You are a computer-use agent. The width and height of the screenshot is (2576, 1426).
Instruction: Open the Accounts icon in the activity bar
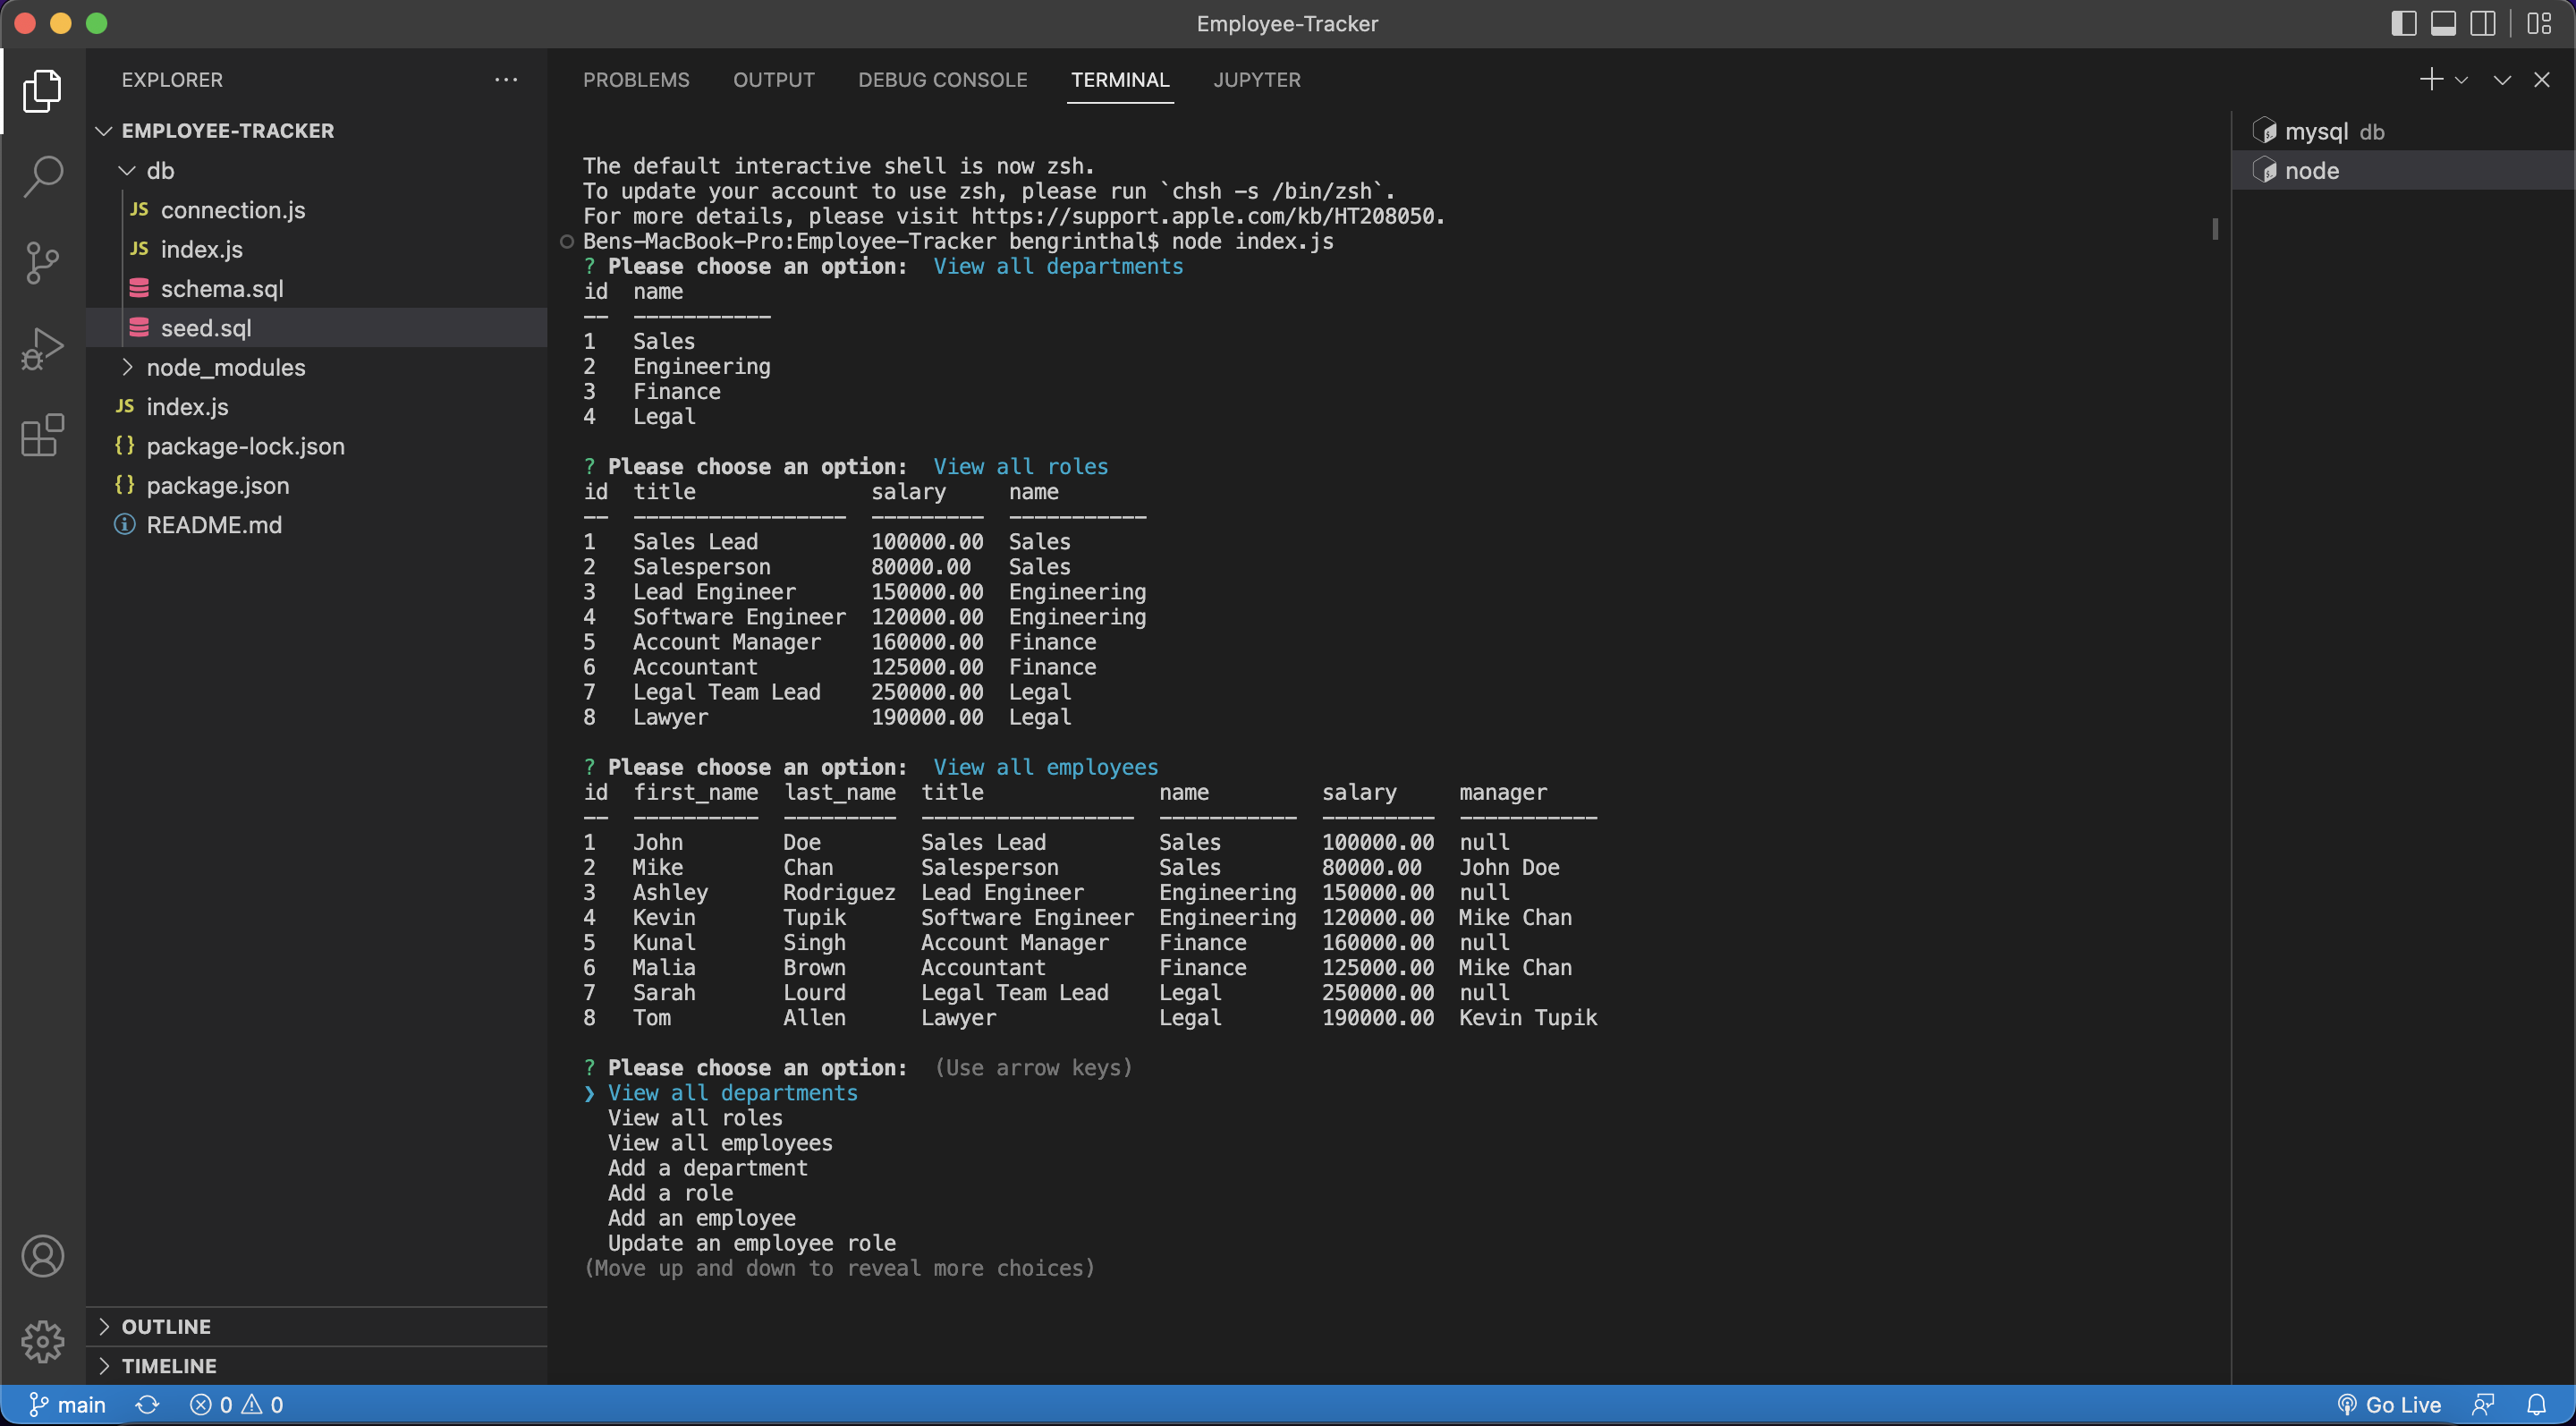pos(43,1255)
